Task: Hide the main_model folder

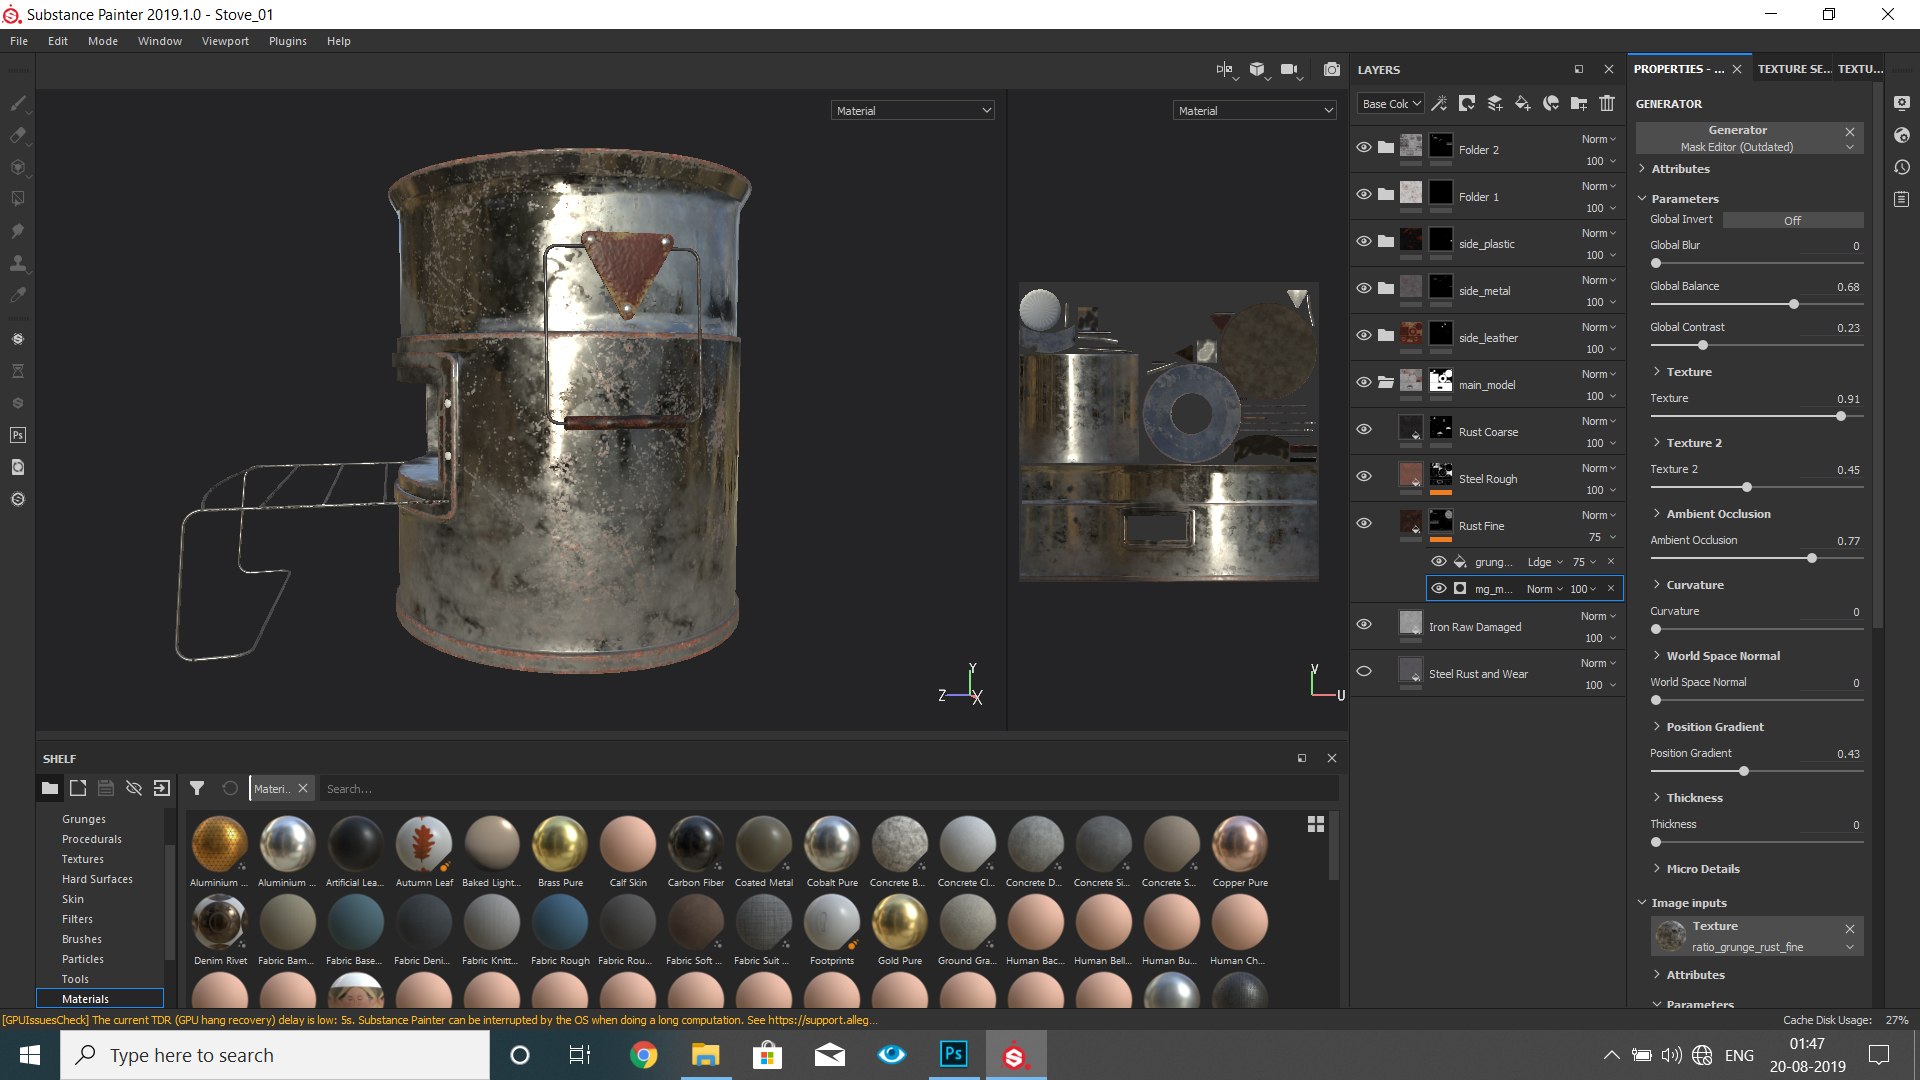Action: point(1363,382)
